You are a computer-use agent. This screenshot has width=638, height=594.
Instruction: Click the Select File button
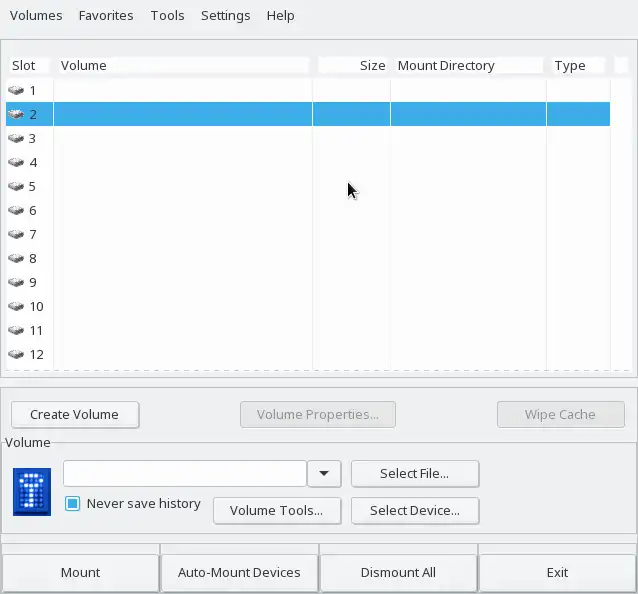click(x=415, y=474)
